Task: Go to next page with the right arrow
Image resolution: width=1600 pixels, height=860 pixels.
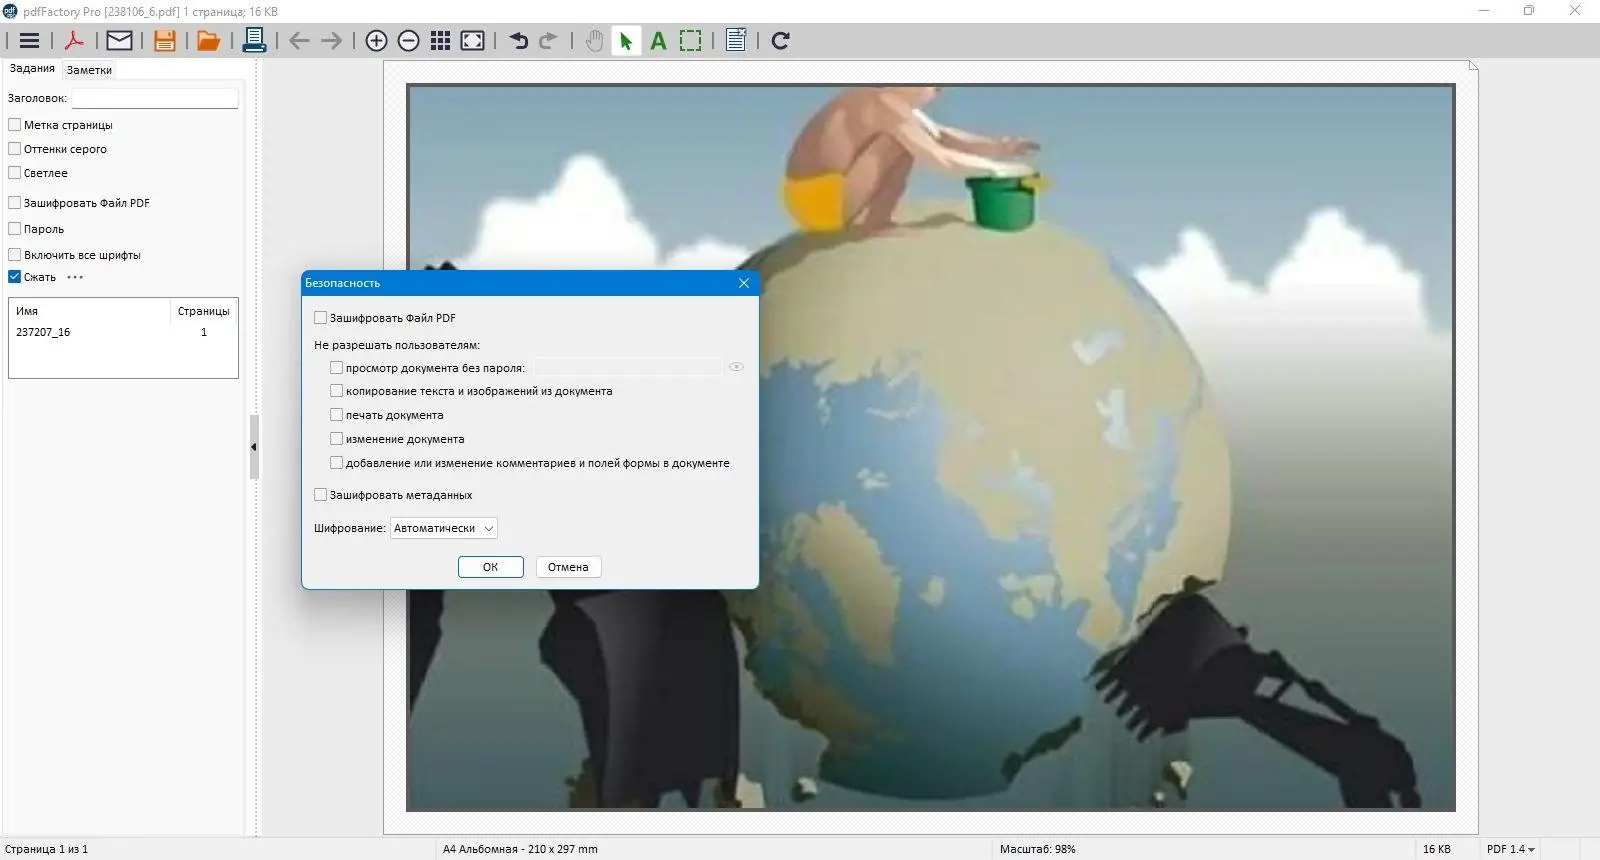Action: (x=331, y=41)
